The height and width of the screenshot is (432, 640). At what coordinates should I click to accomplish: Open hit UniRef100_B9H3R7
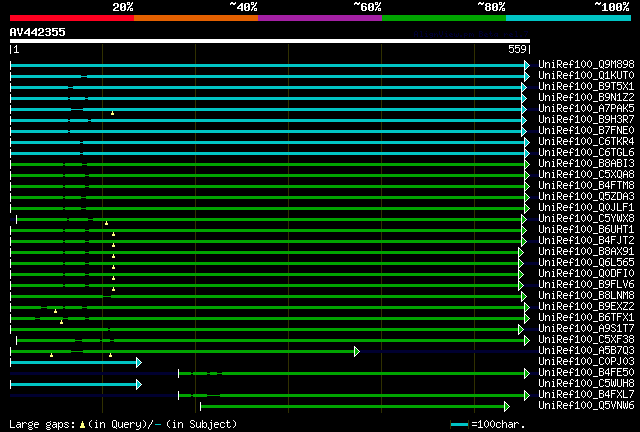click(586, 119)
